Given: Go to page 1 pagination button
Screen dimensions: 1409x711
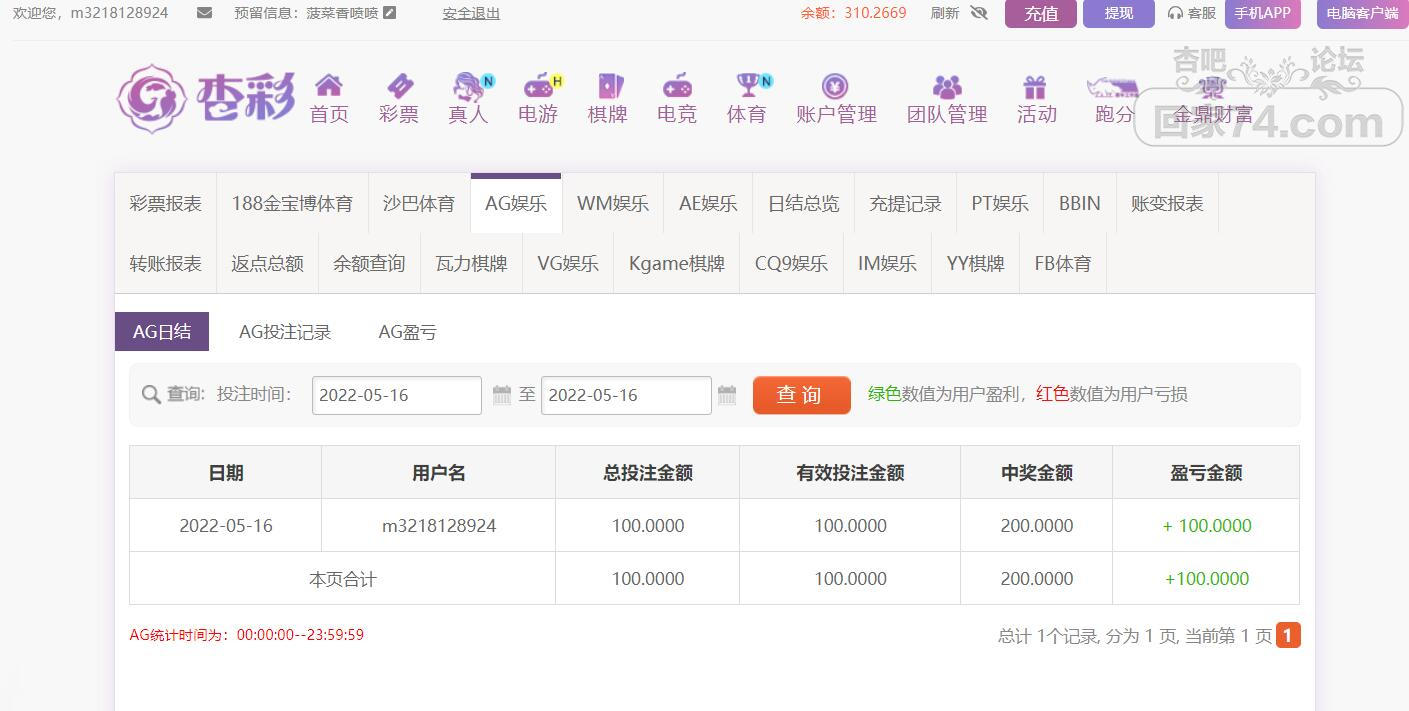Looking at the screenshot, I should [x=1288, y=635].
